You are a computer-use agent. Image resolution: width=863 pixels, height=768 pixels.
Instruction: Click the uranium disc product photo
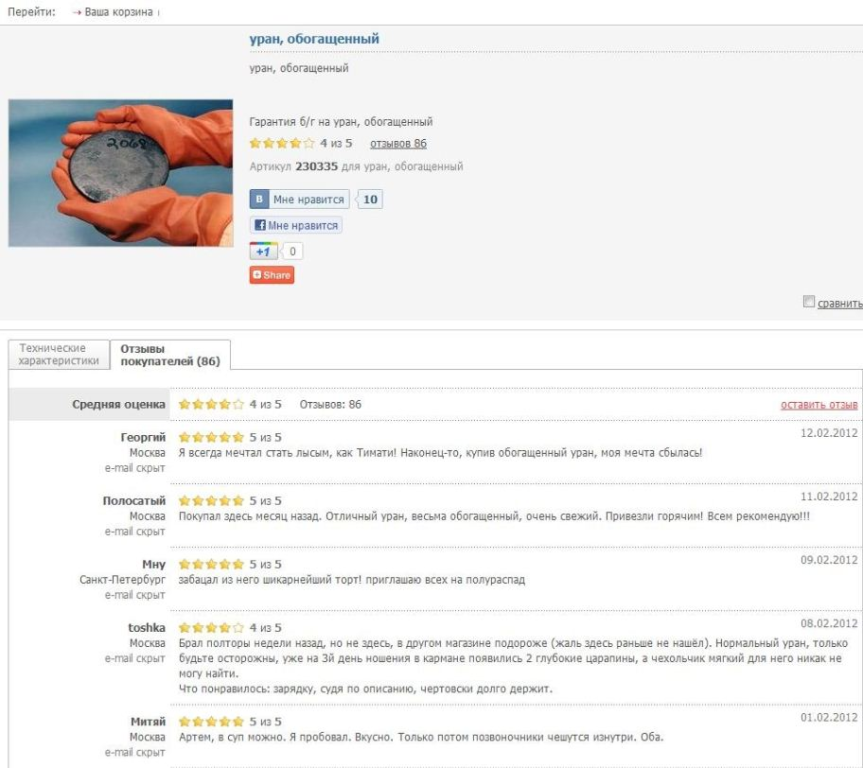[120, 172]
